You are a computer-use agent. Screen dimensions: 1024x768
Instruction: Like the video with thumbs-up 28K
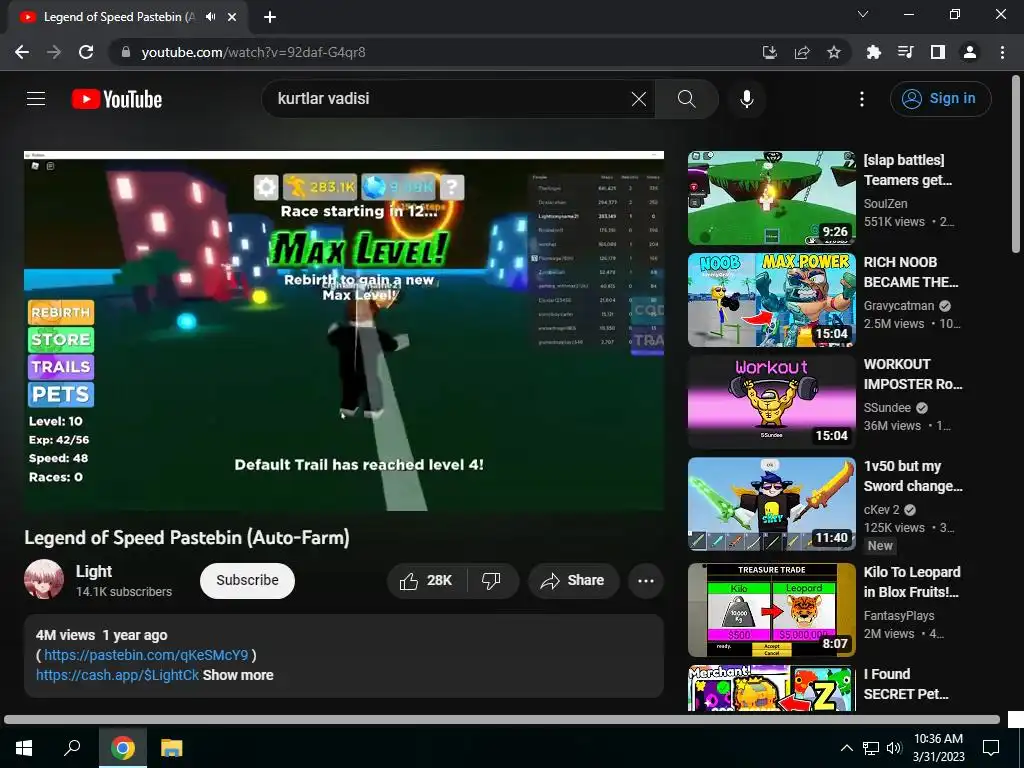426,581
